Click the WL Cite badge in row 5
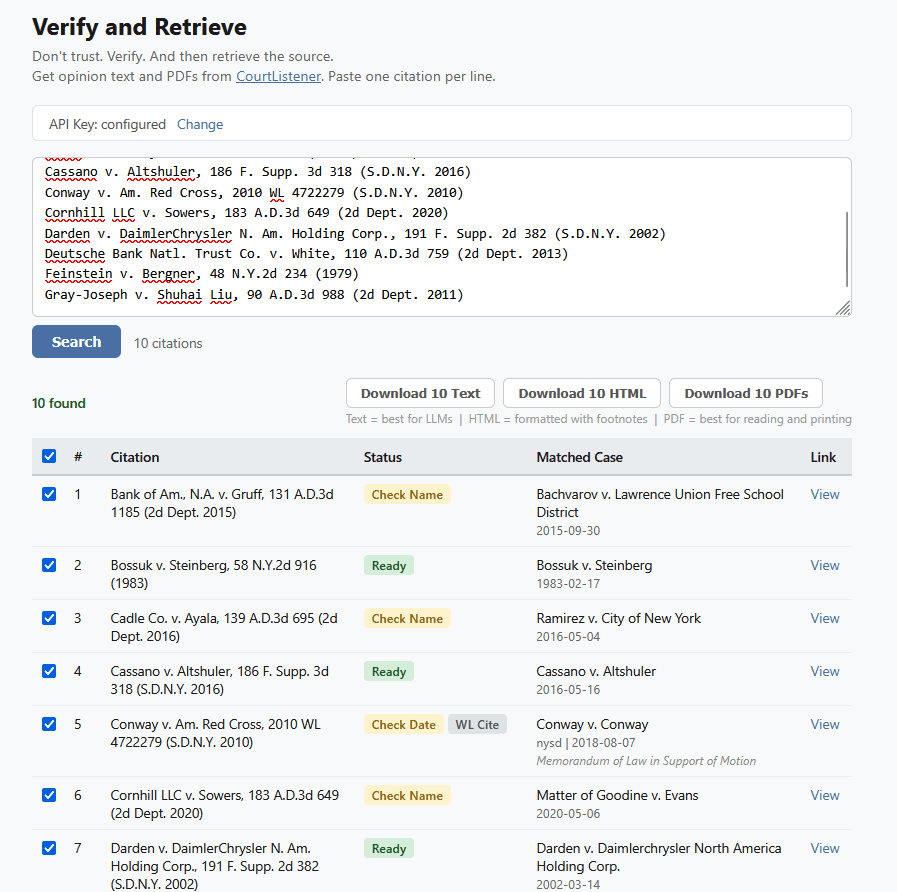 pyautogui.click(x=477, y=724)
